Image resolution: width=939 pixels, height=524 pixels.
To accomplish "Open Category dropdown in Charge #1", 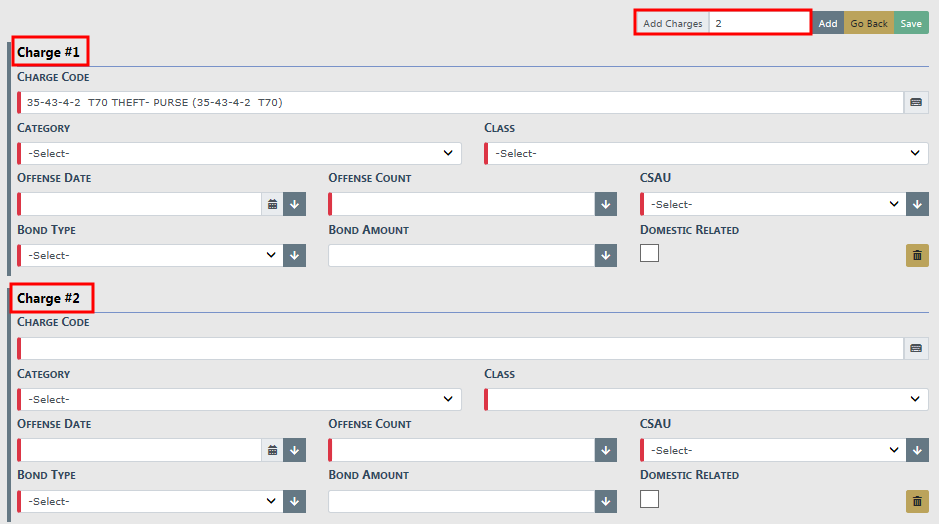I will tap(240, 153).
